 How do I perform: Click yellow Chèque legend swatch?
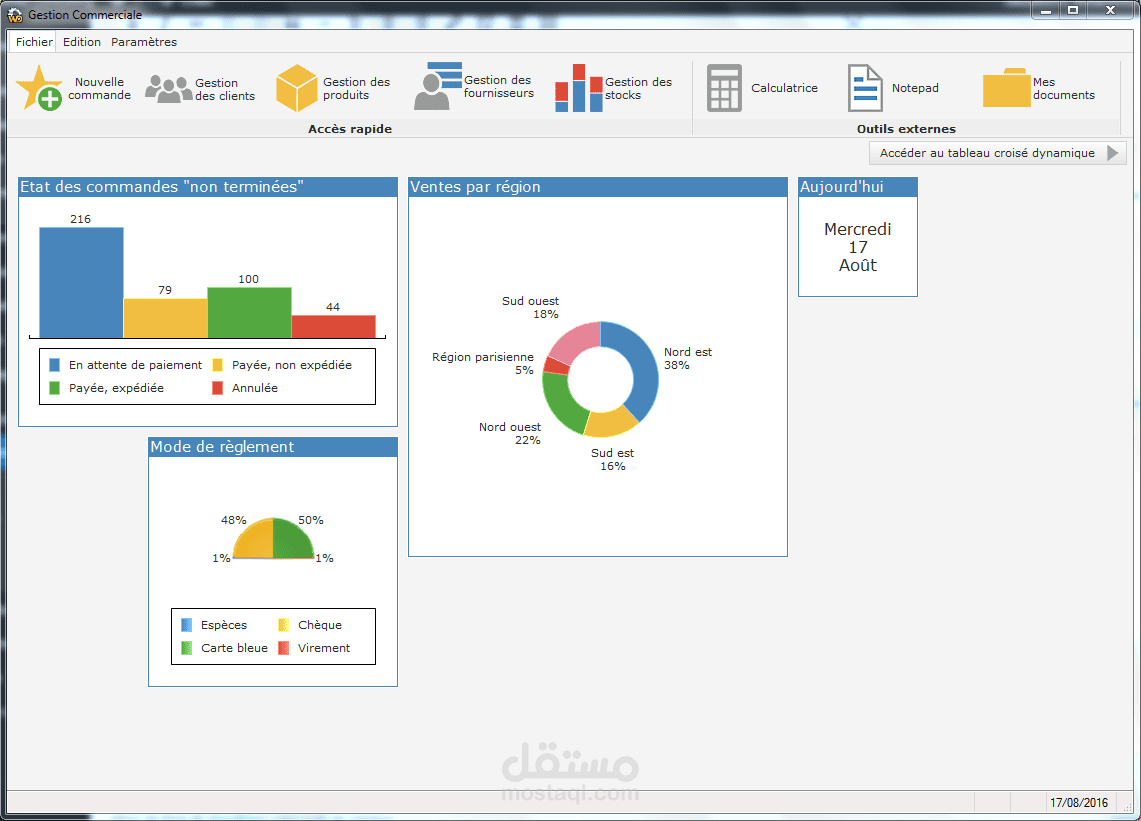tap(284, 625)
